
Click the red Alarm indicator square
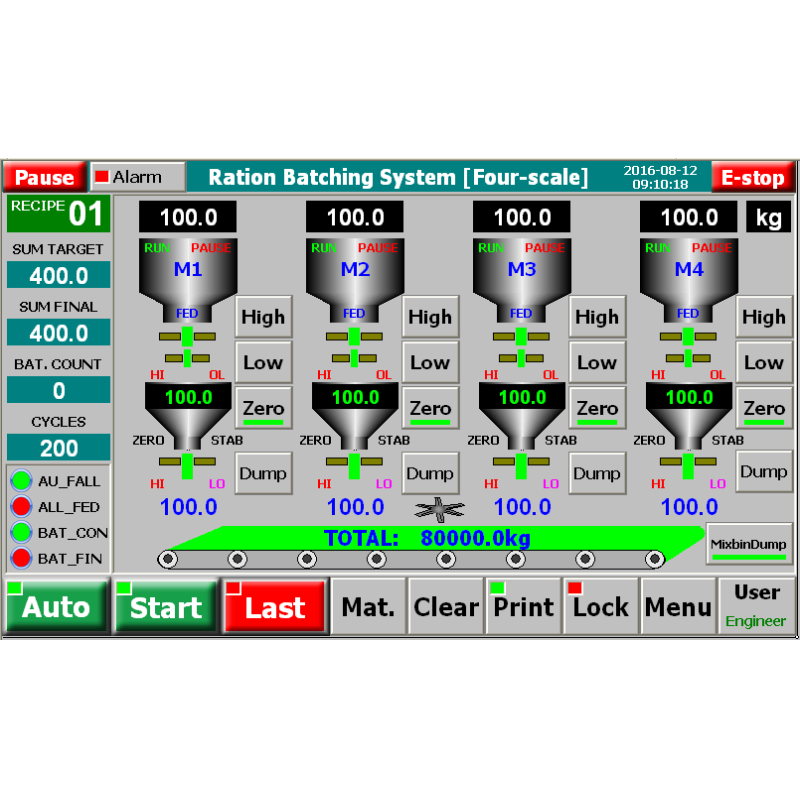click(x=102, y=176)
